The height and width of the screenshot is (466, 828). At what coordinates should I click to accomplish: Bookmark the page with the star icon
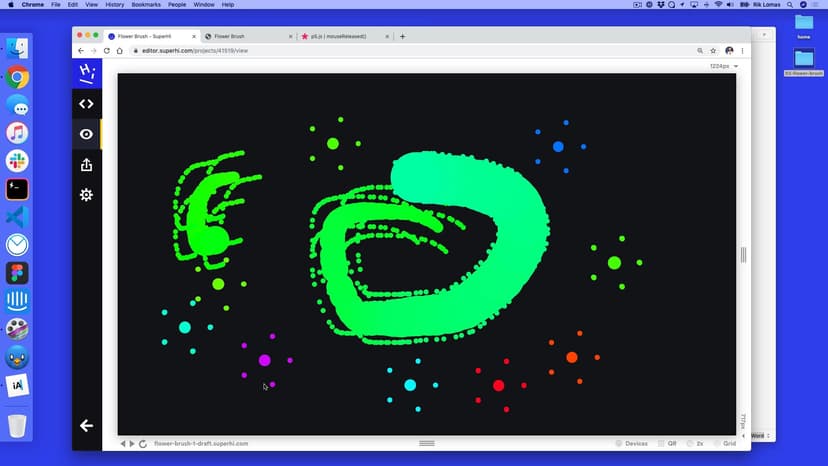pos(713,50)
